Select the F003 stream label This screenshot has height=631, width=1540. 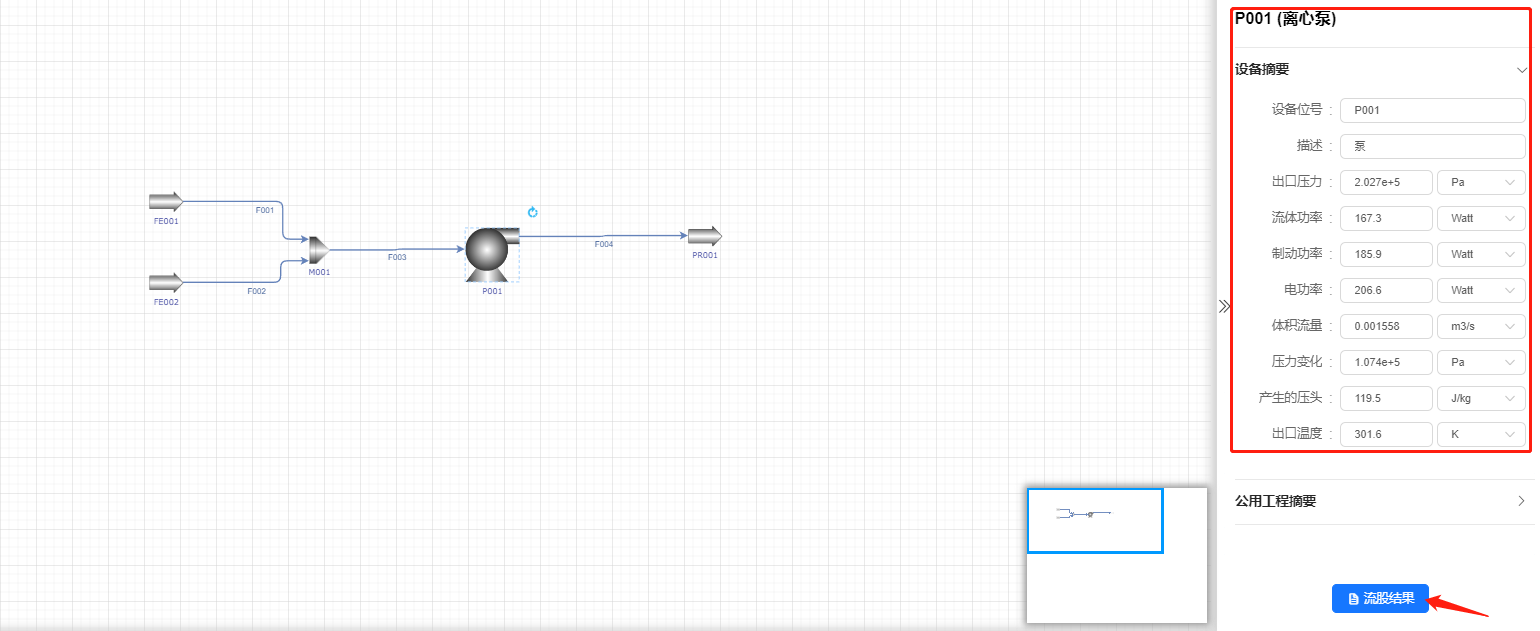pos(398,257)
